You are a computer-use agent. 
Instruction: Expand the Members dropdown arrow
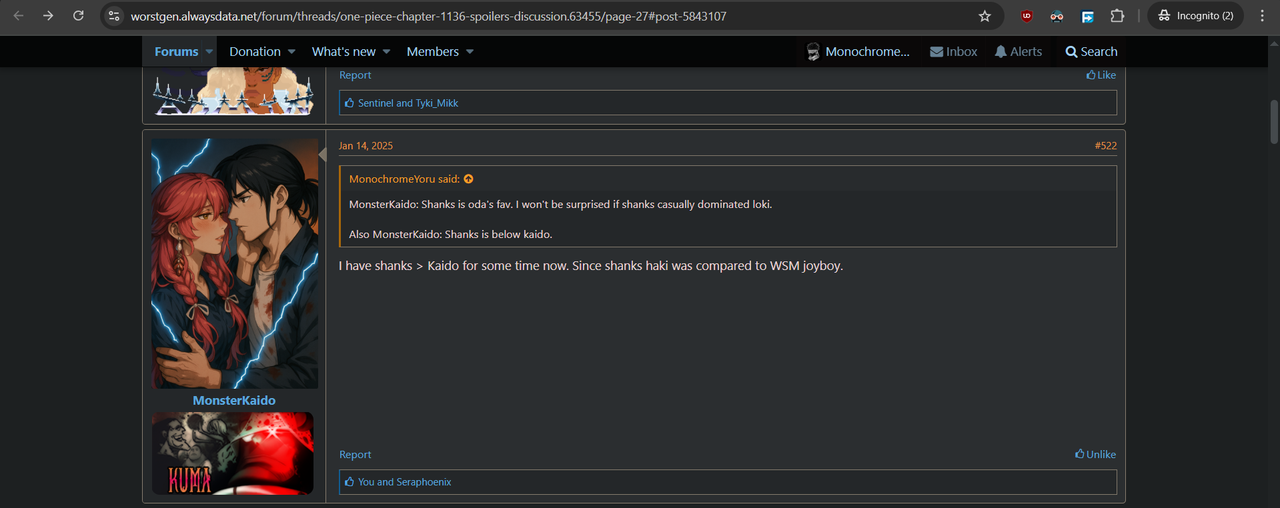[470, 52]
